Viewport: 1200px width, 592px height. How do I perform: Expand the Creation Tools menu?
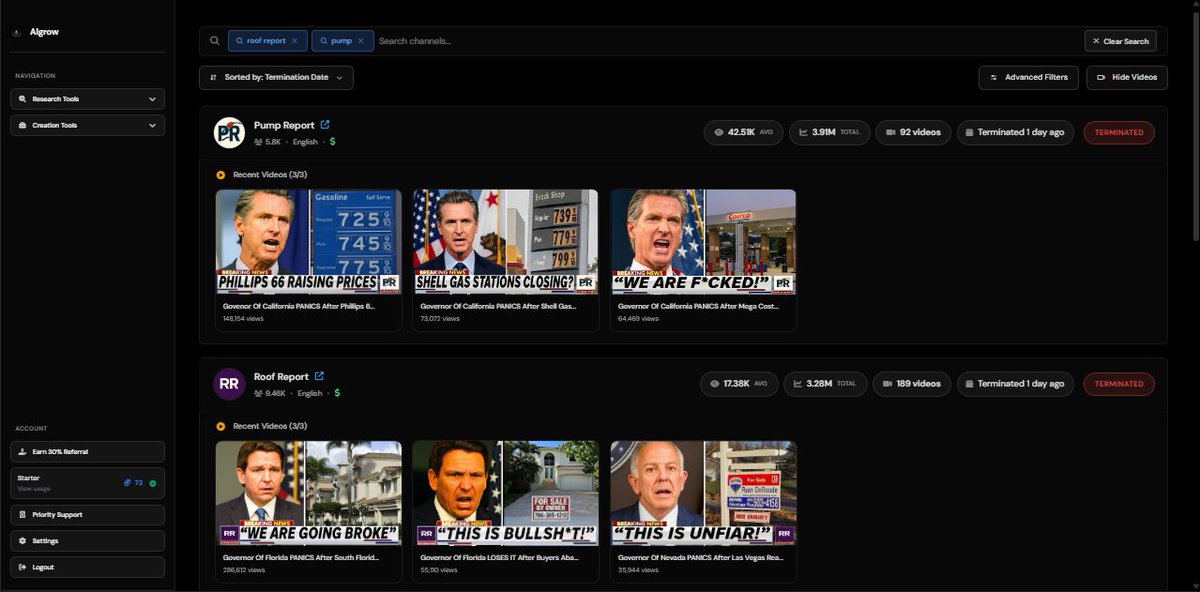[88, 125]
